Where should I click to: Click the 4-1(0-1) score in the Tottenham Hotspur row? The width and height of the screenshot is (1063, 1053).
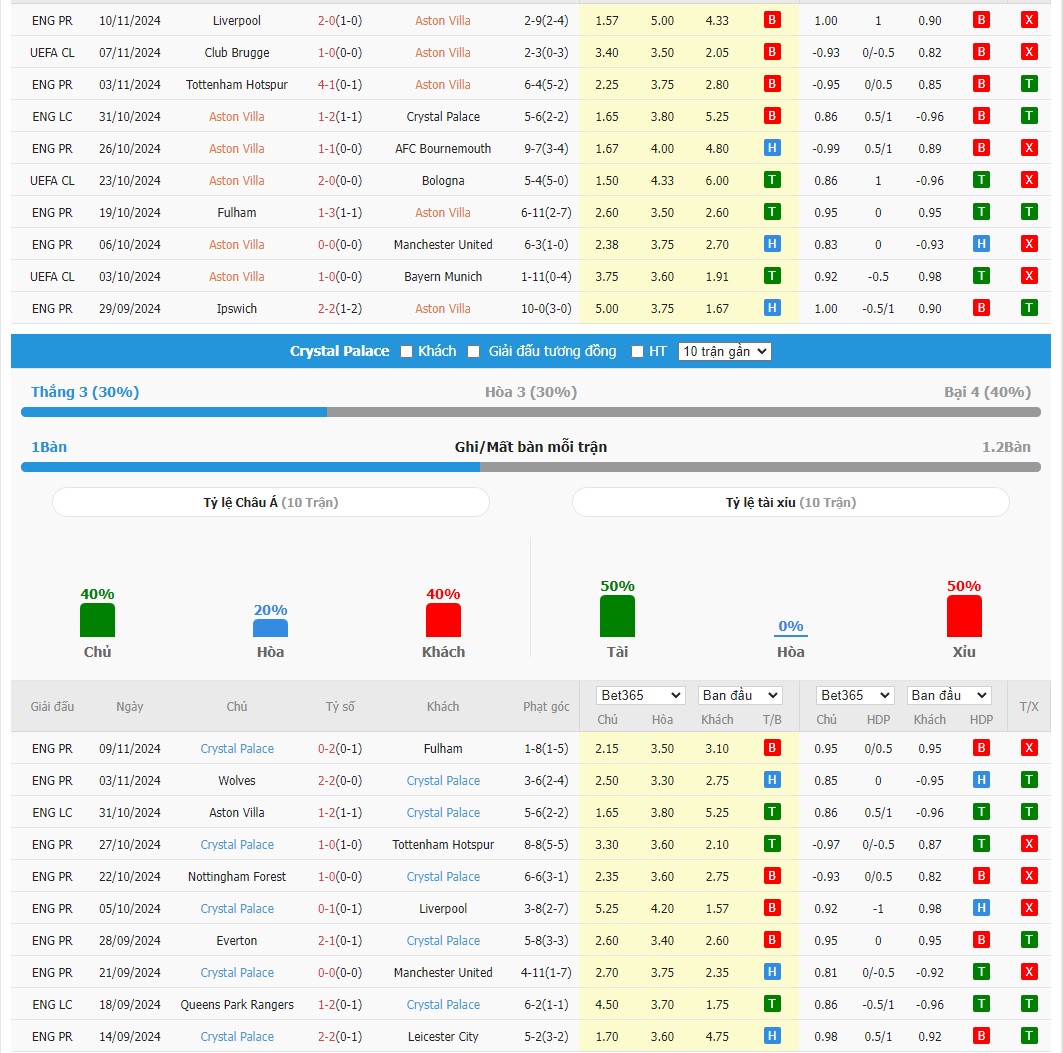(340, 84)
